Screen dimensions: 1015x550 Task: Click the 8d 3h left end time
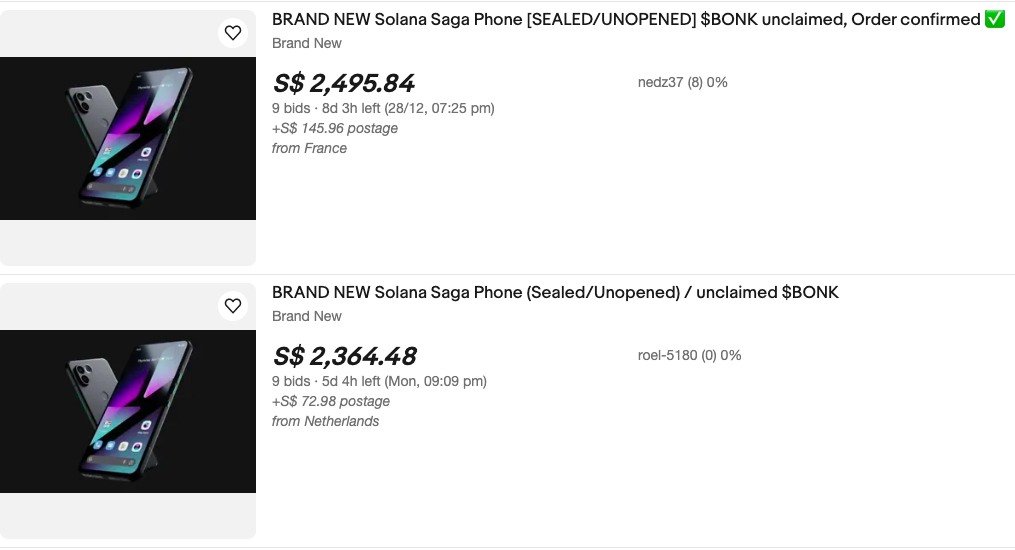[408, 108]
